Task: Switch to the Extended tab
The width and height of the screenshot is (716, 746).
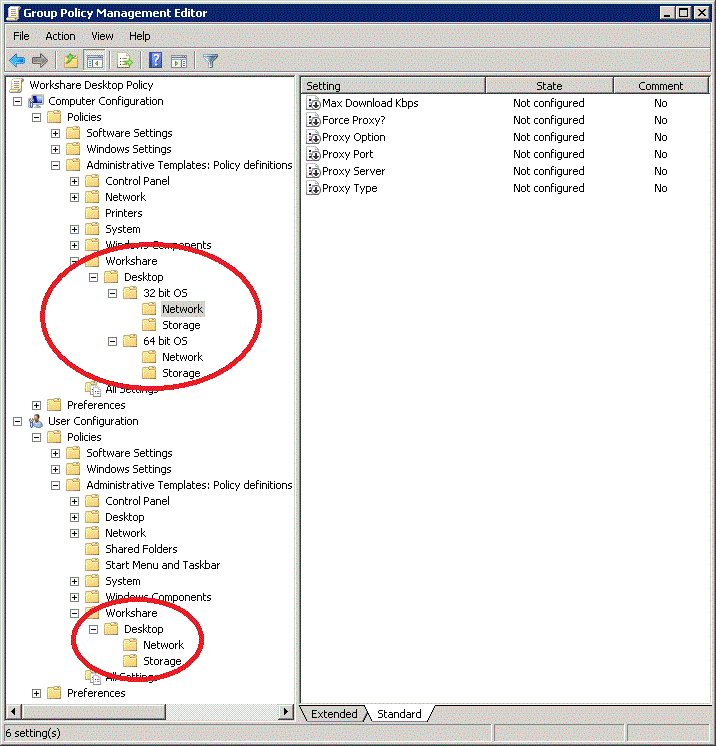Action: 334,714
